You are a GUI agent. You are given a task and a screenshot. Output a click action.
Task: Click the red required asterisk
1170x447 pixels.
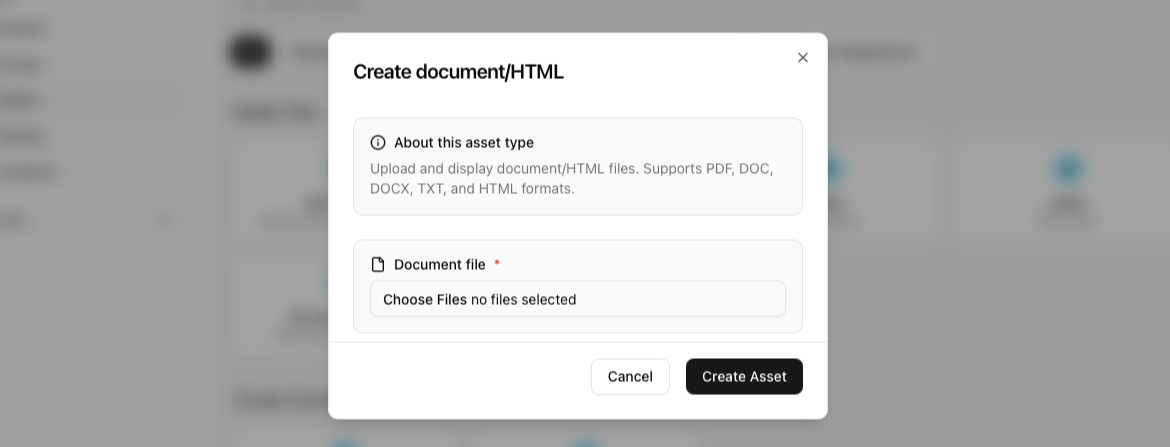(x=497, y=264)
